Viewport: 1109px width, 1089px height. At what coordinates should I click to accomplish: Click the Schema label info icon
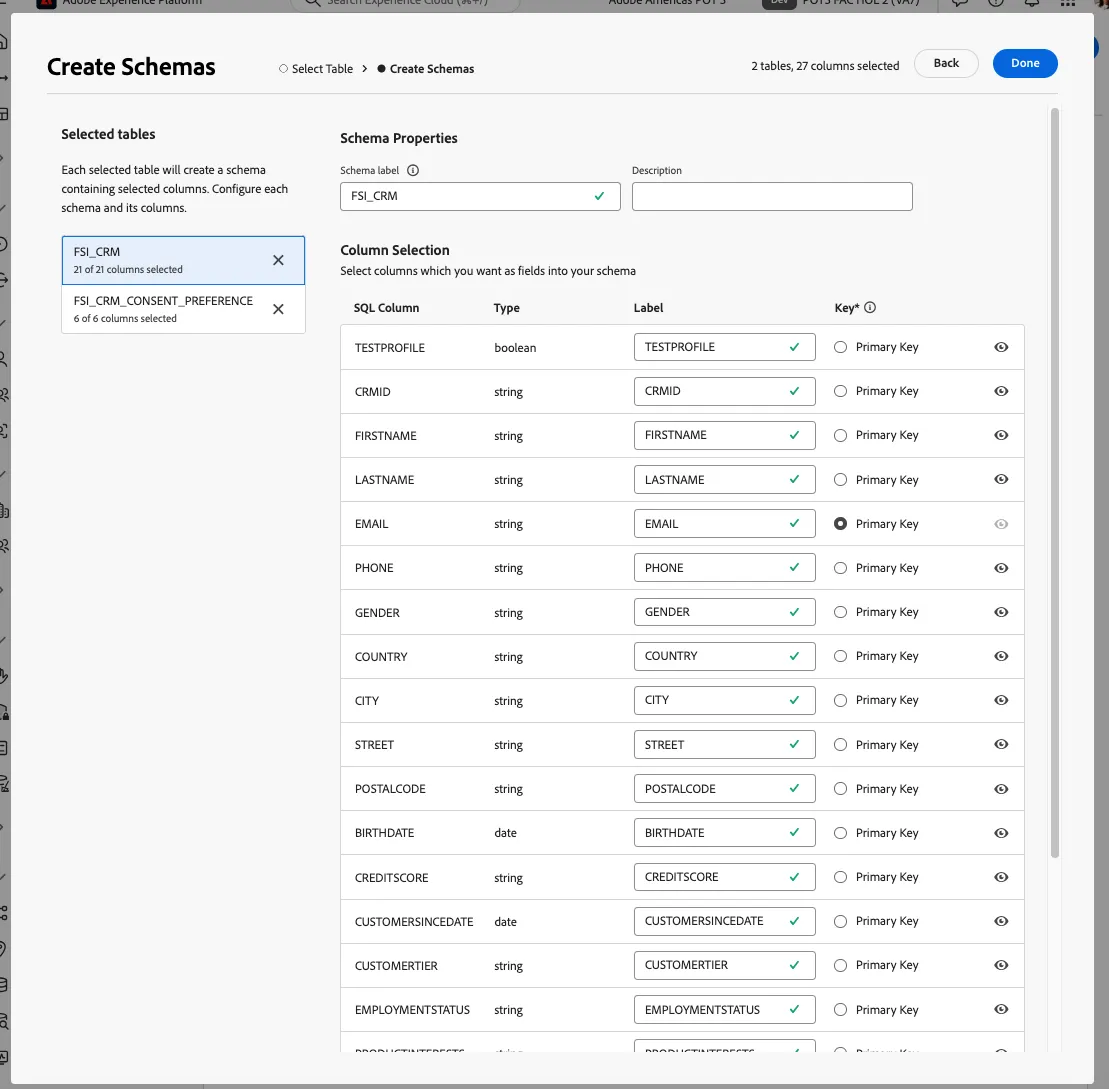(413, 170)
